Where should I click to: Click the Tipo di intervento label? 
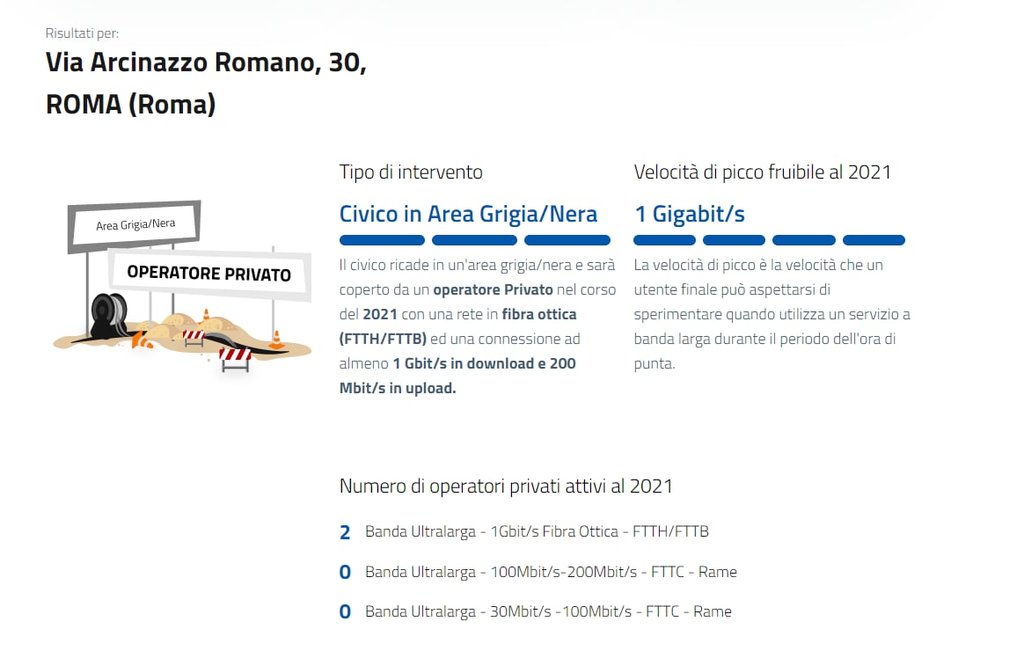pyautogui.click(x=411, y=172)
